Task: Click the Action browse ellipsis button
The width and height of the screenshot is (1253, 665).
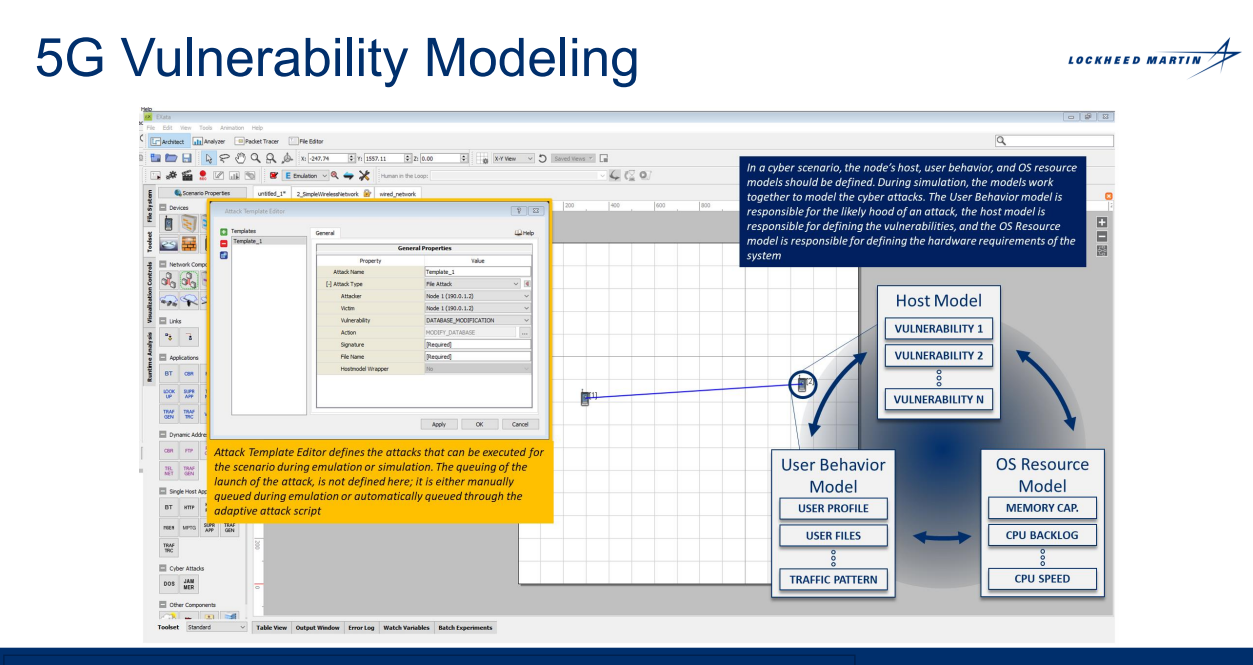Action: (x=525, y=333)
